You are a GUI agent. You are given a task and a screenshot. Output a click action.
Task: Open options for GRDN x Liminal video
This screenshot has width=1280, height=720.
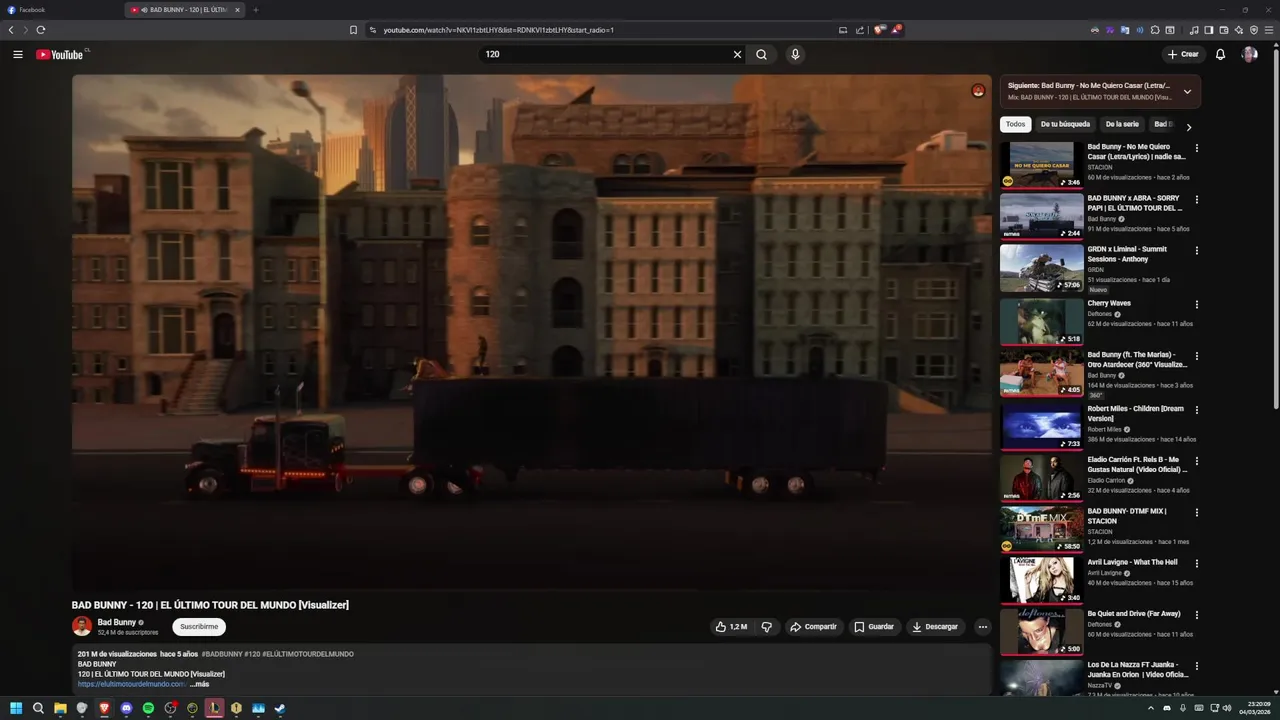[x=1196, y=251]
